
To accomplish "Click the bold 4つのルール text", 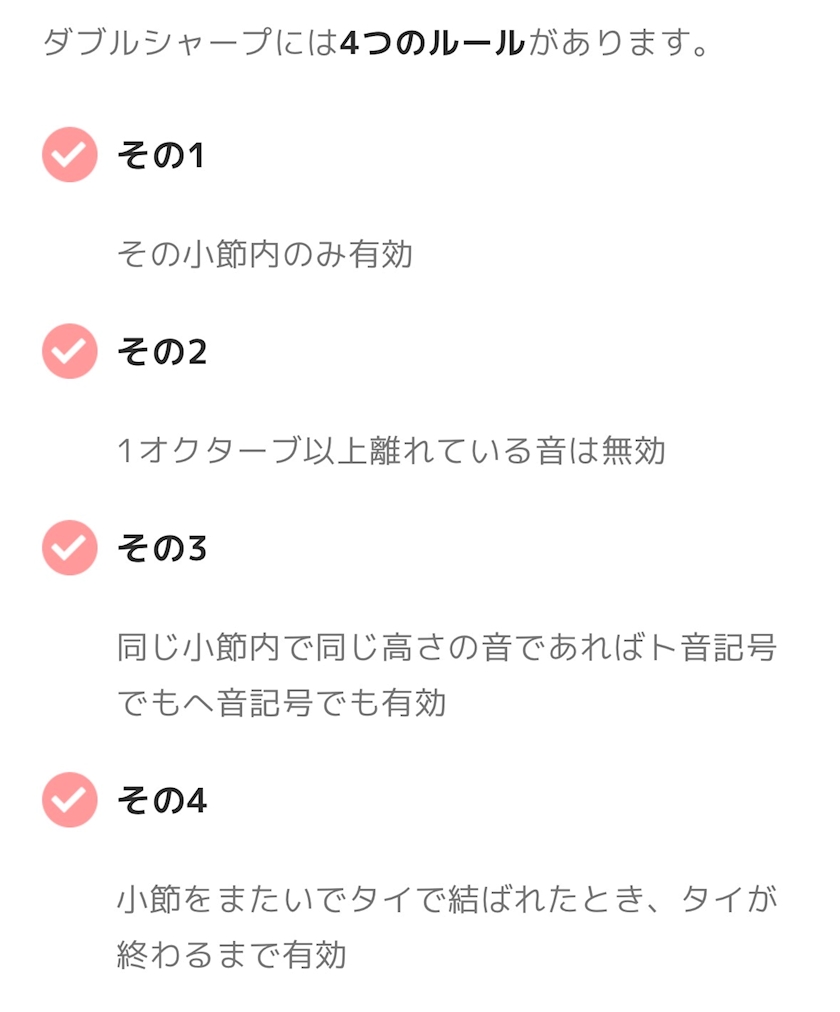I will coord(432,44).
